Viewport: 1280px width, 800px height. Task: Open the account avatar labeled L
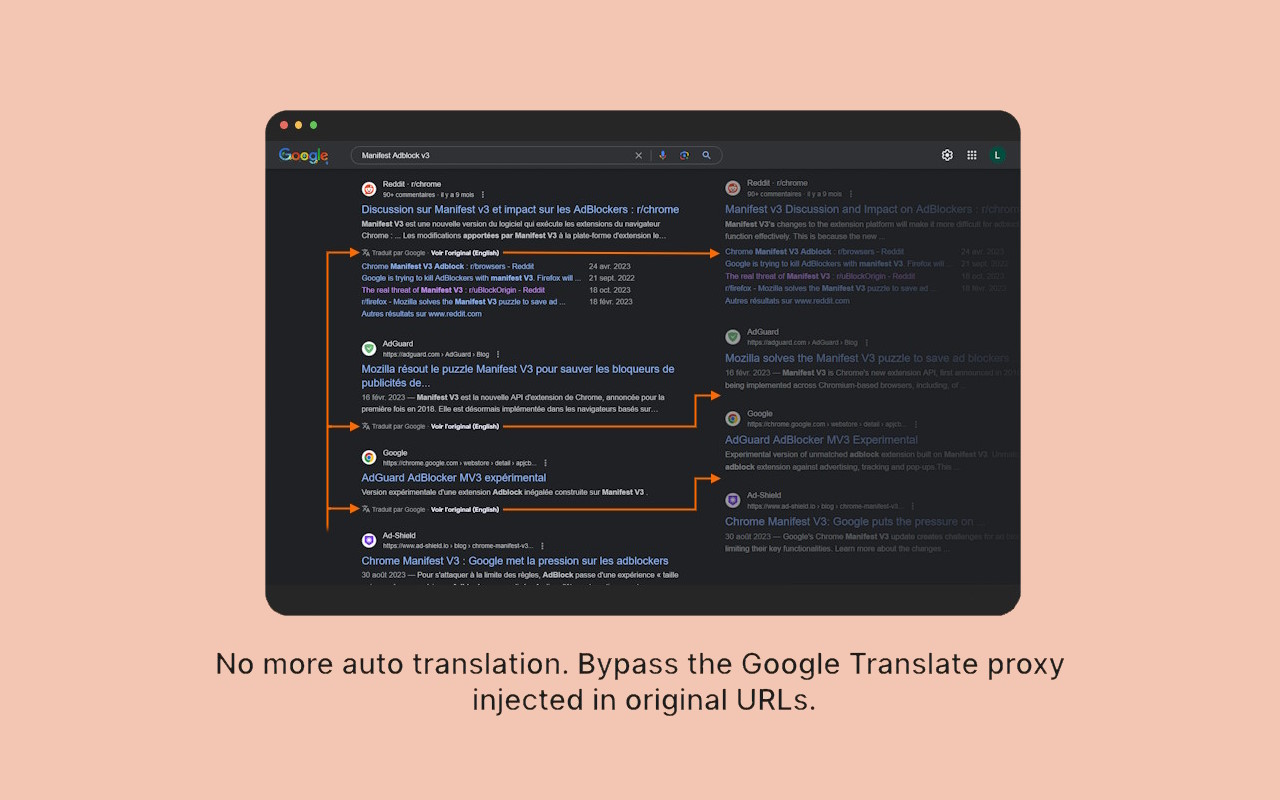[997, 155]
